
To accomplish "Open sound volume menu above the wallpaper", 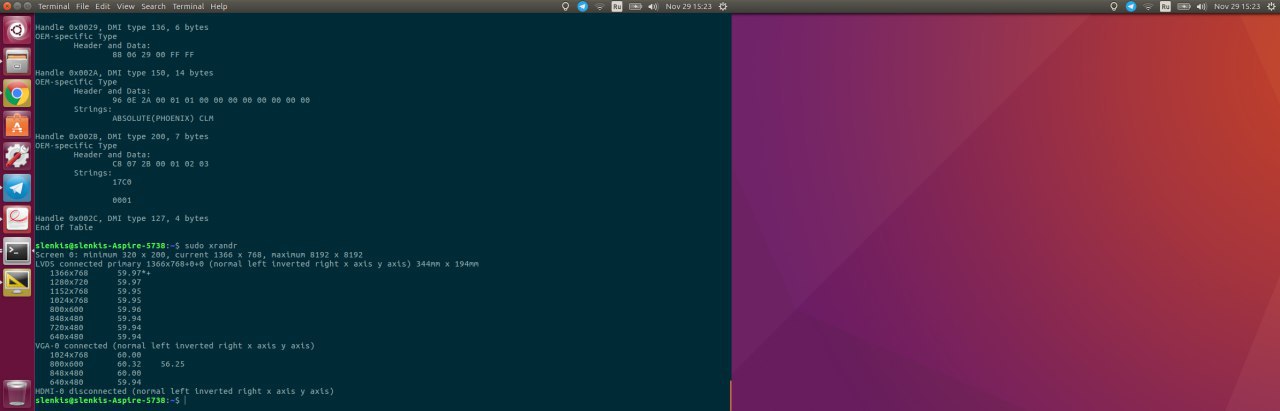I will tap(1201, 6).
